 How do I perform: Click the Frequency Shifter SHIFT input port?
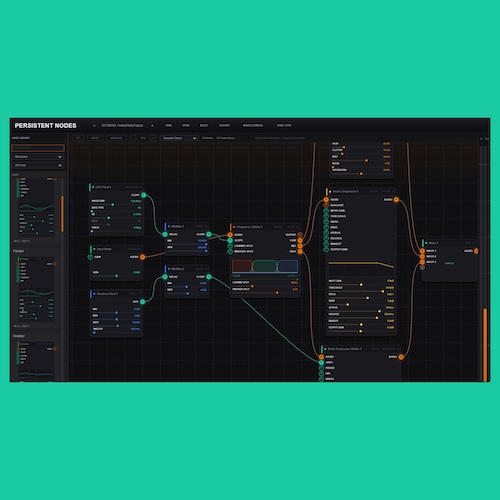pos(321,363)
